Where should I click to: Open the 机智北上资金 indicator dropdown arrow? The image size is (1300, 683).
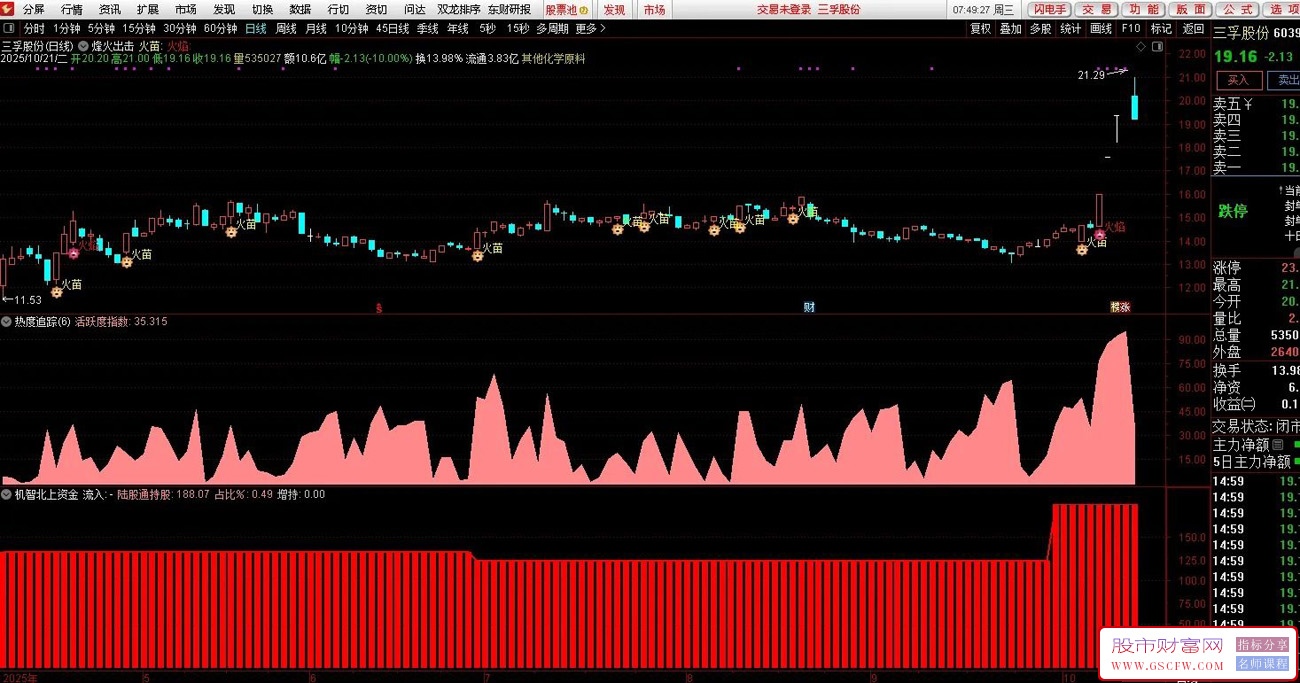[7, 494]
